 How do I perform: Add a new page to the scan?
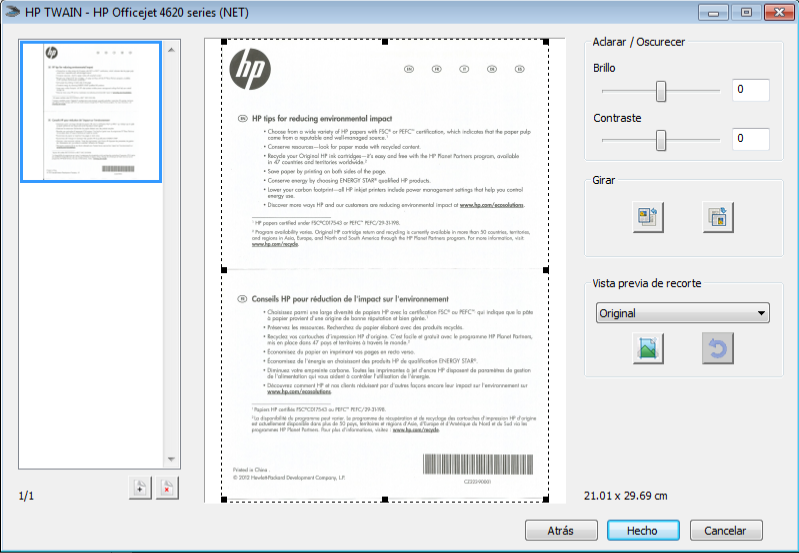140,488
